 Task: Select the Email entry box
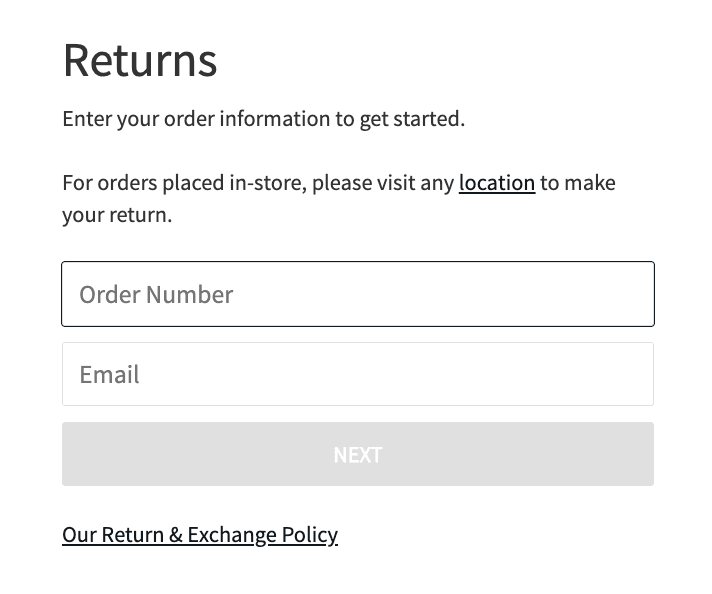[400, 374]
